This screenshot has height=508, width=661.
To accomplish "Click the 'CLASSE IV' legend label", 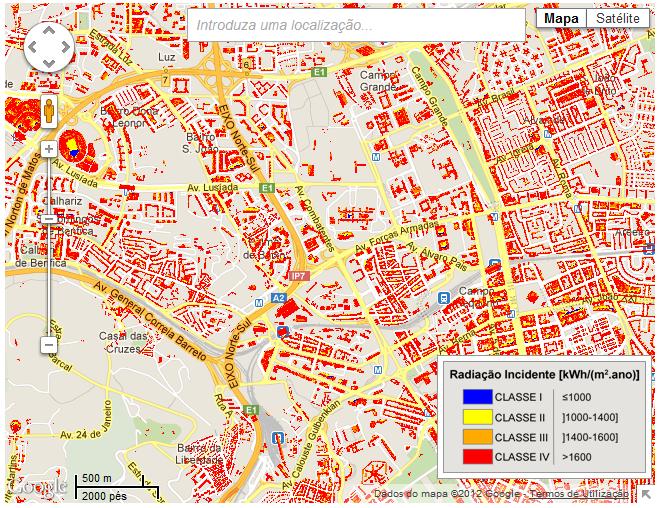I will 522,457.
